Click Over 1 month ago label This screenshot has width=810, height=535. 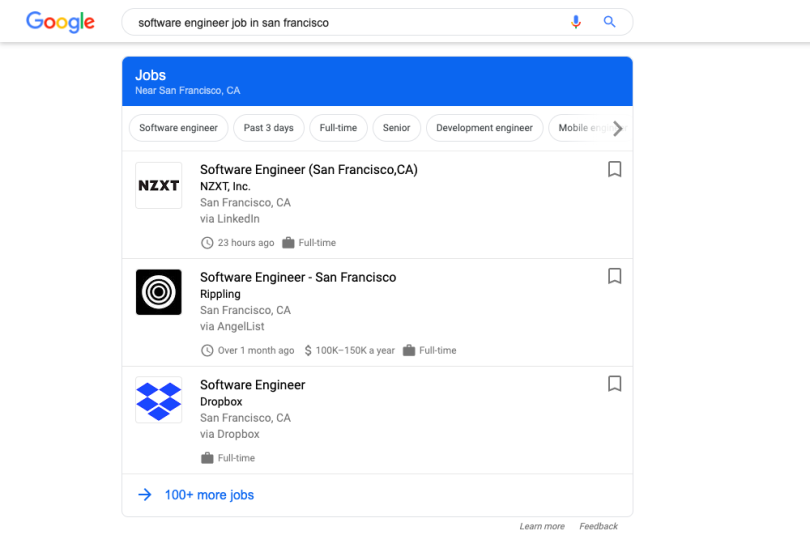coord(256,351)
